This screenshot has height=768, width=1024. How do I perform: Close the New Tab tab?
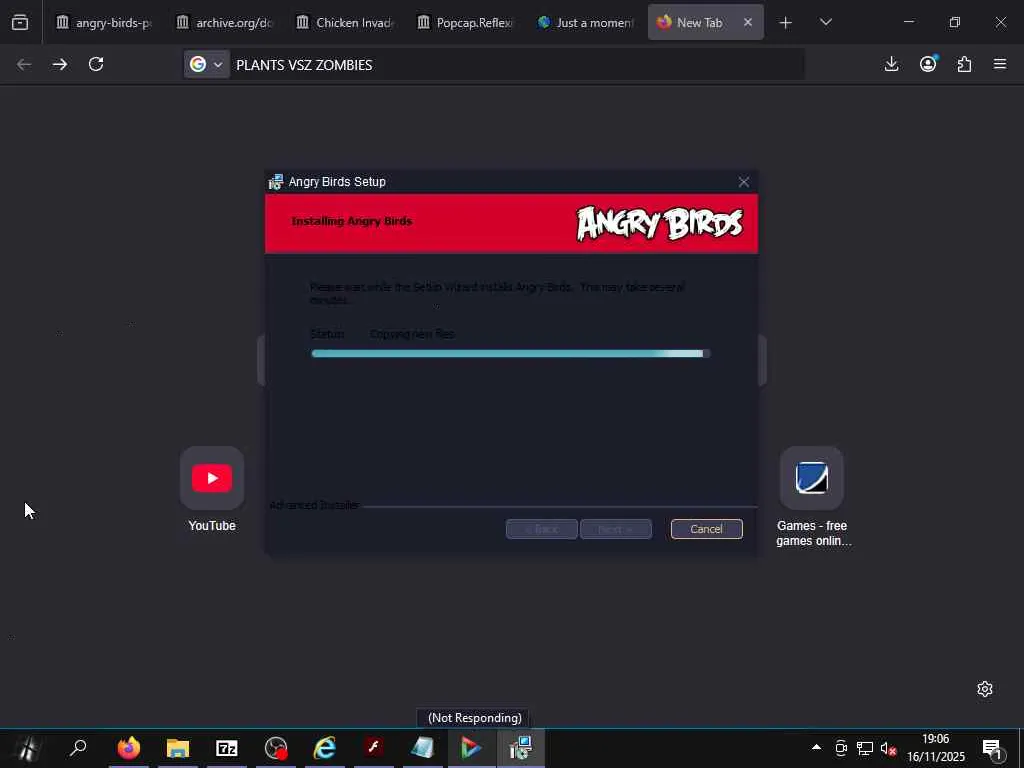tap(748, 23)
